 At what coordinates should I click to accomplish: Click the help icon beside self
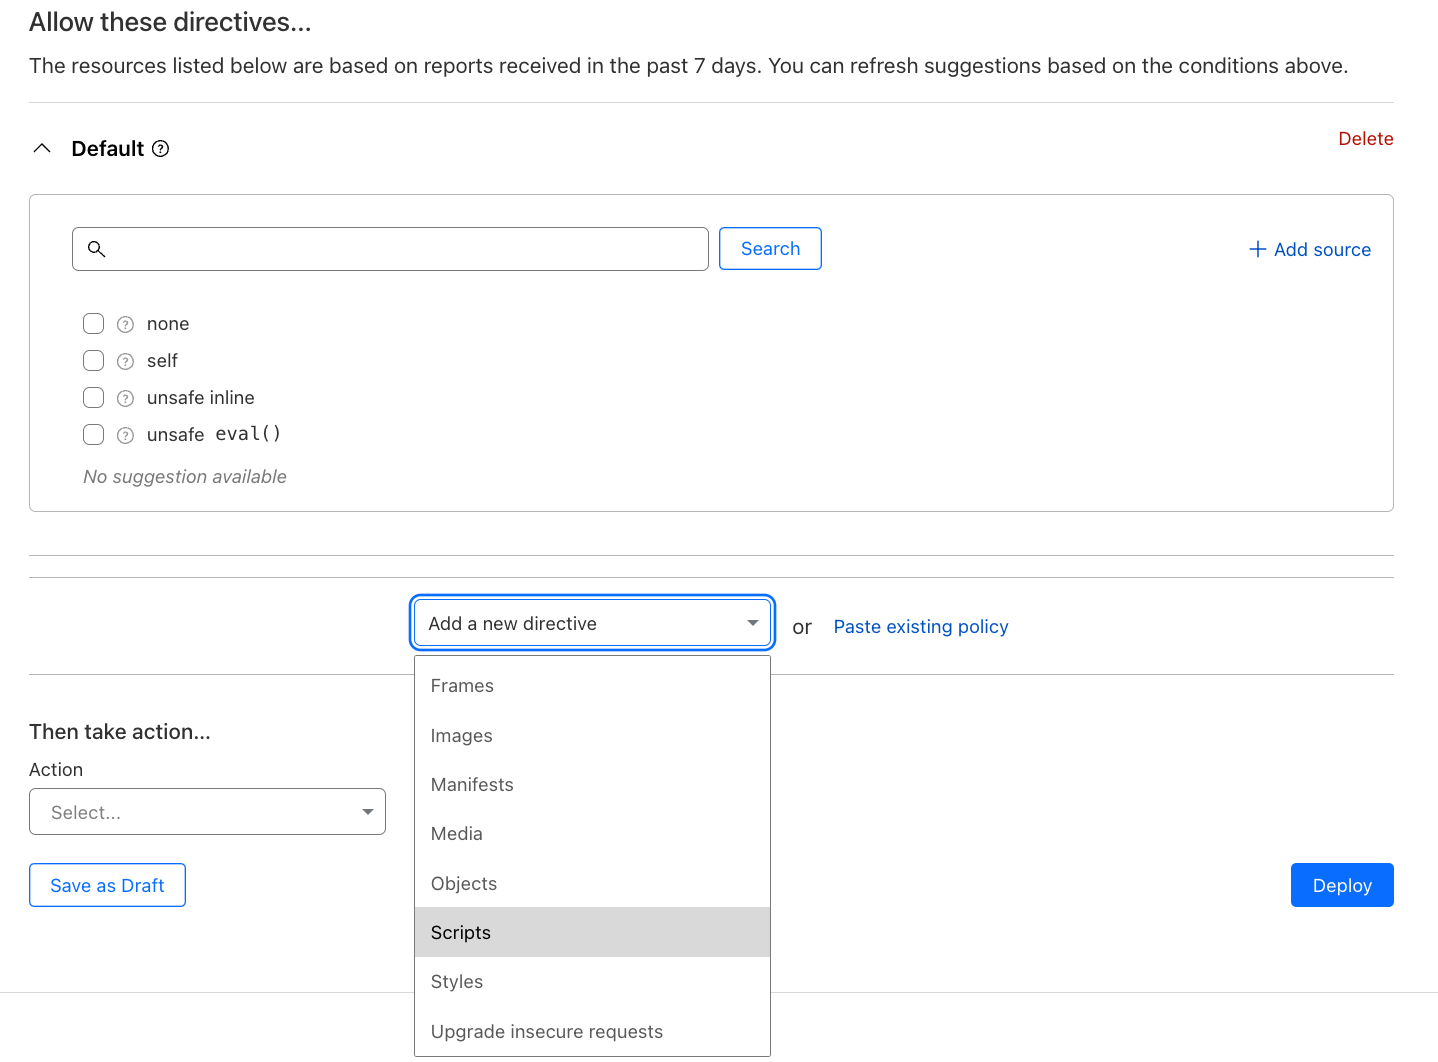(125, 361)
